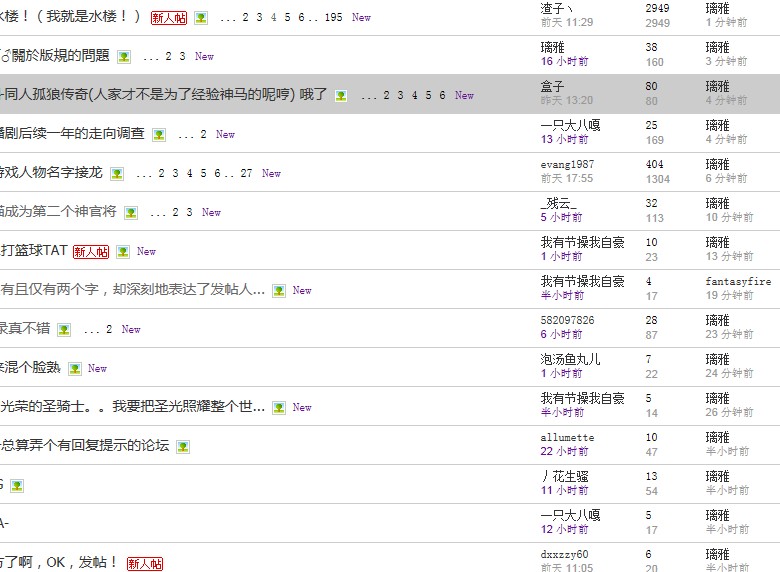Go to page 27 of 名字接龙 thread
Image resolution: width=780 pixels, height=572 pixels.
246,173
